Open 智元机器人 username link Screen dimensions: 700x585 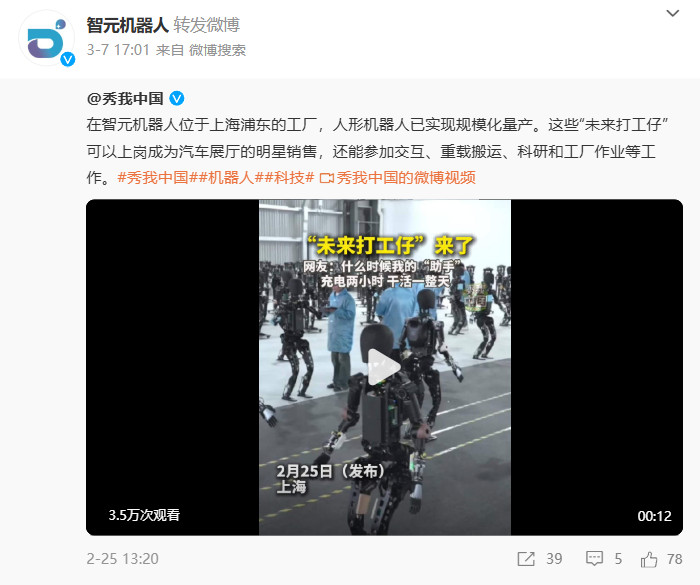click(x=127, y=25)
